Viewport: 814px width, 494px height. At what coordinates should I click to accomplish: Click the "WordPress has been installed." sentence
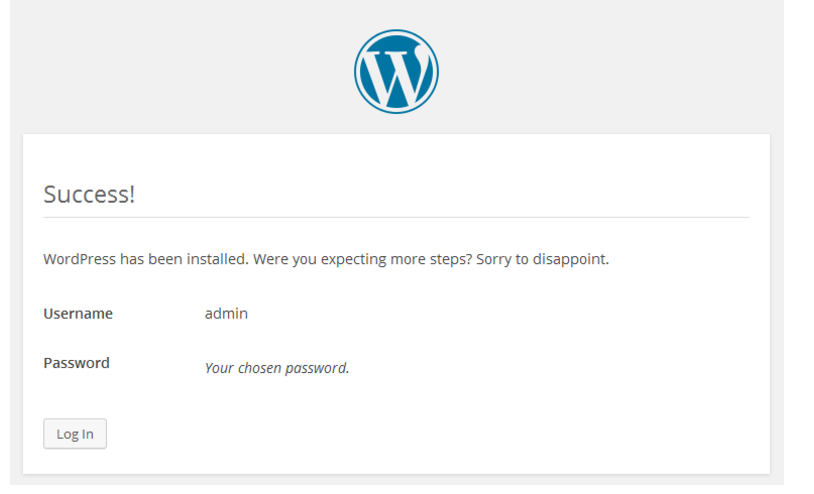(146, 259)
